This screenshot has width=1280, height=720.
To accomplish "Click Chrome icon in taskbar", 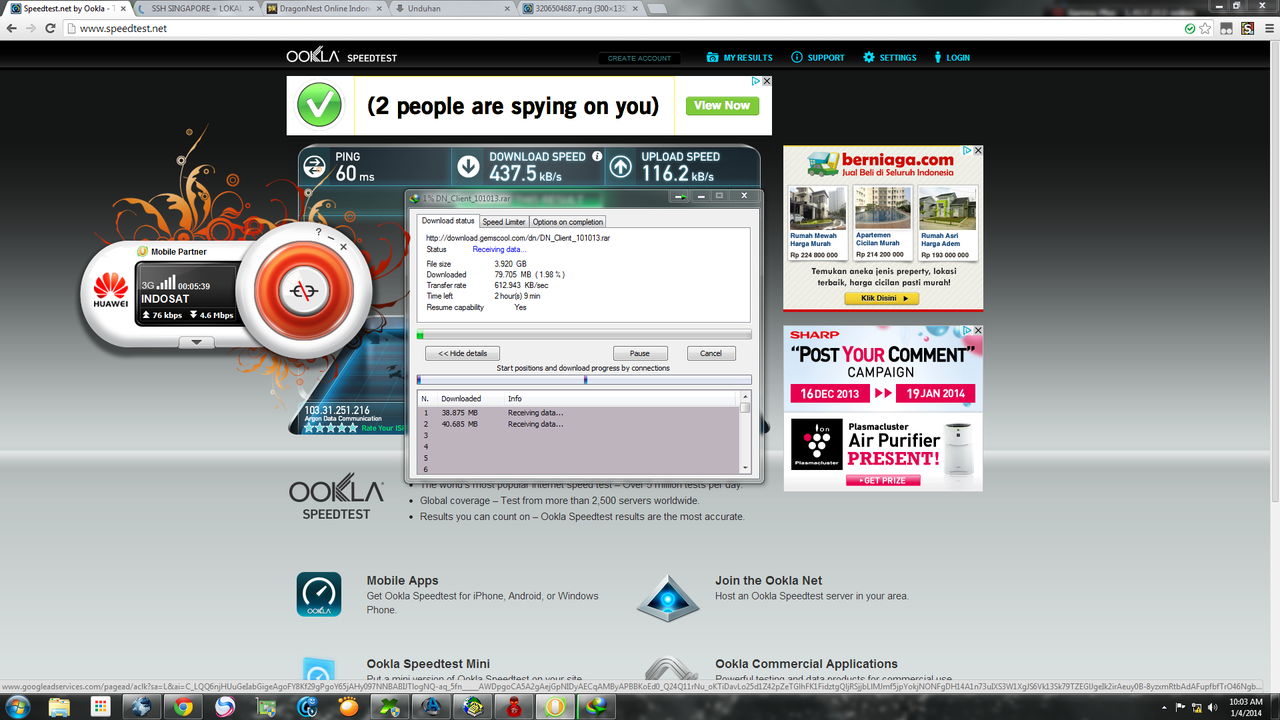I will [183, 706].
